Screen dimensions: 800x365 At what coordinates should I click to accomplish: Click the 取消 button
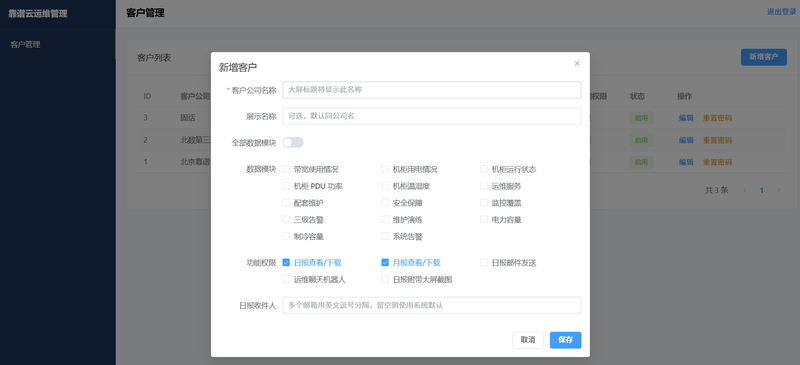coord(528,340)
